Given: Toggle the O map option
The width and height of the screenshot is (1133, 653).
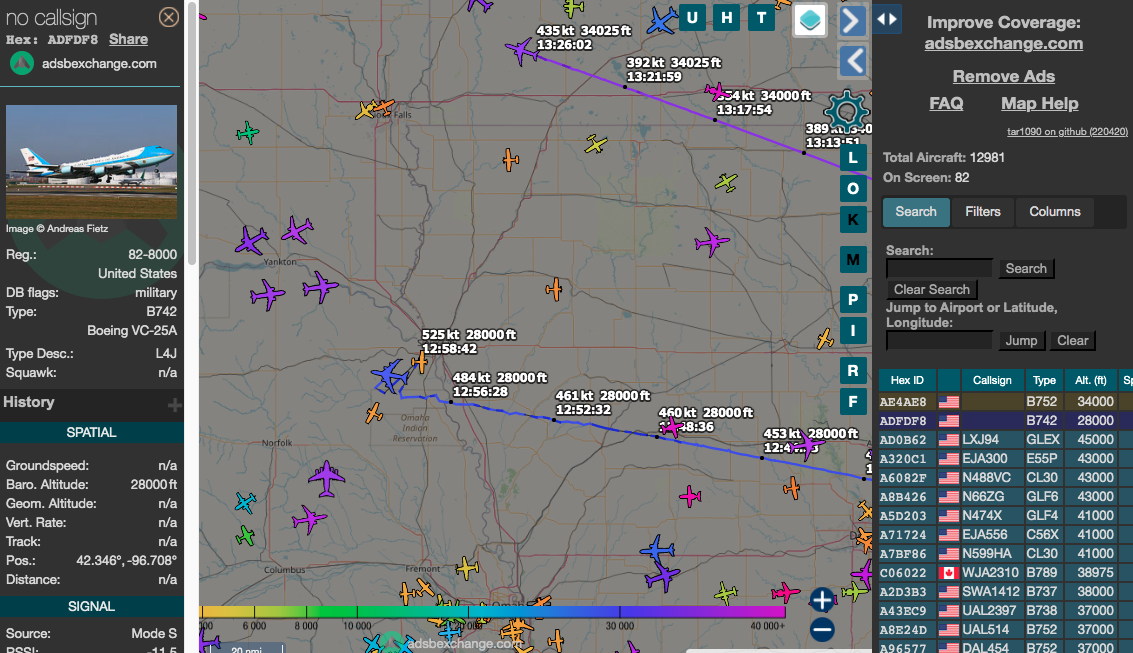Looking at the screenshot, I should point(853,189).
